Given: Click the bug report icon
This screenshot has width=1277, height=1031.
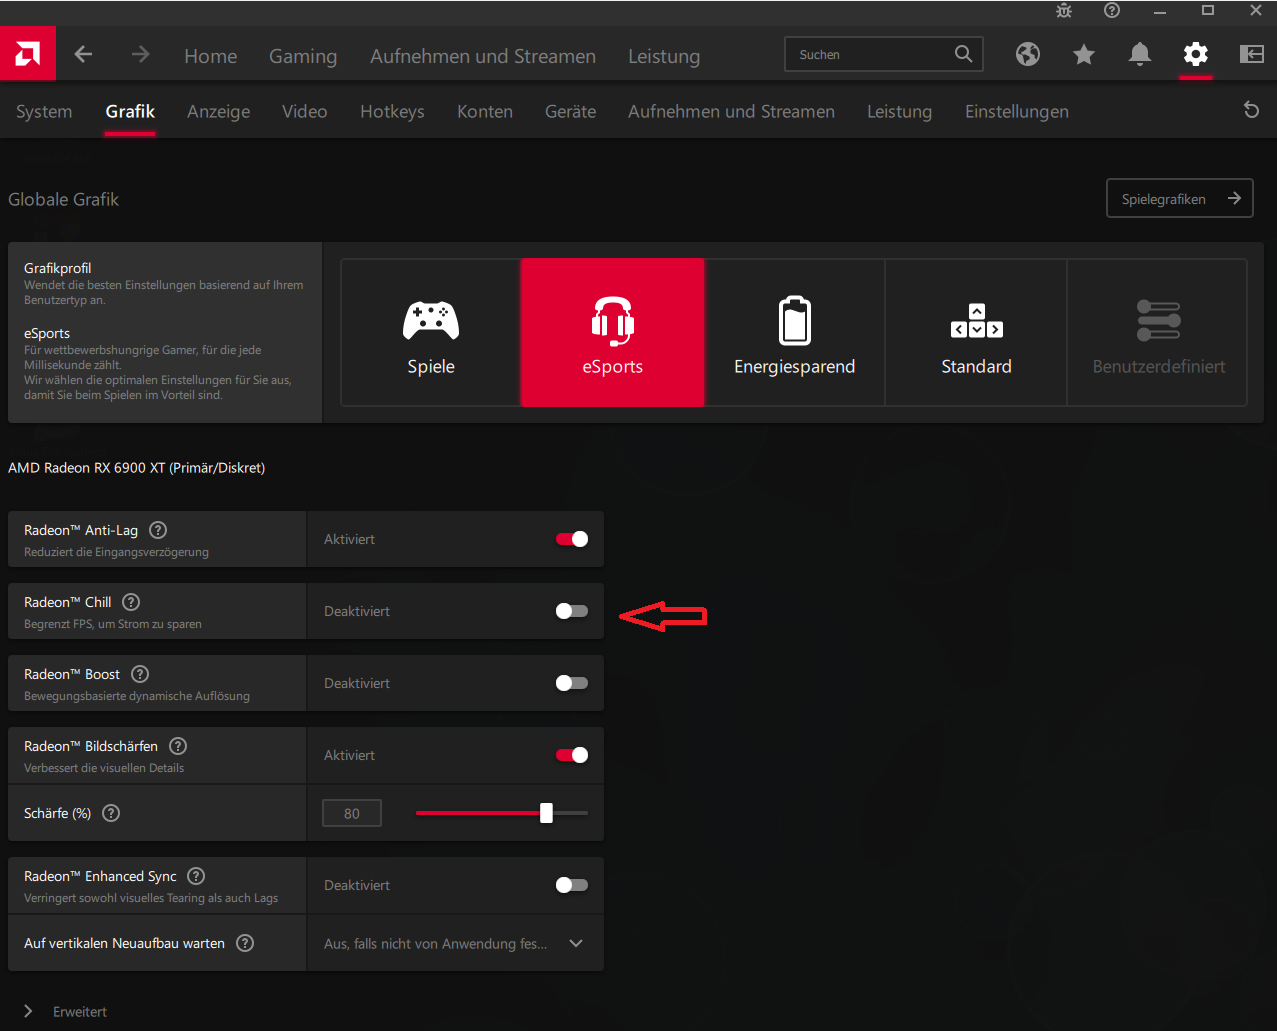Looking at the screenshot, I should click(x=1064, y=11).
